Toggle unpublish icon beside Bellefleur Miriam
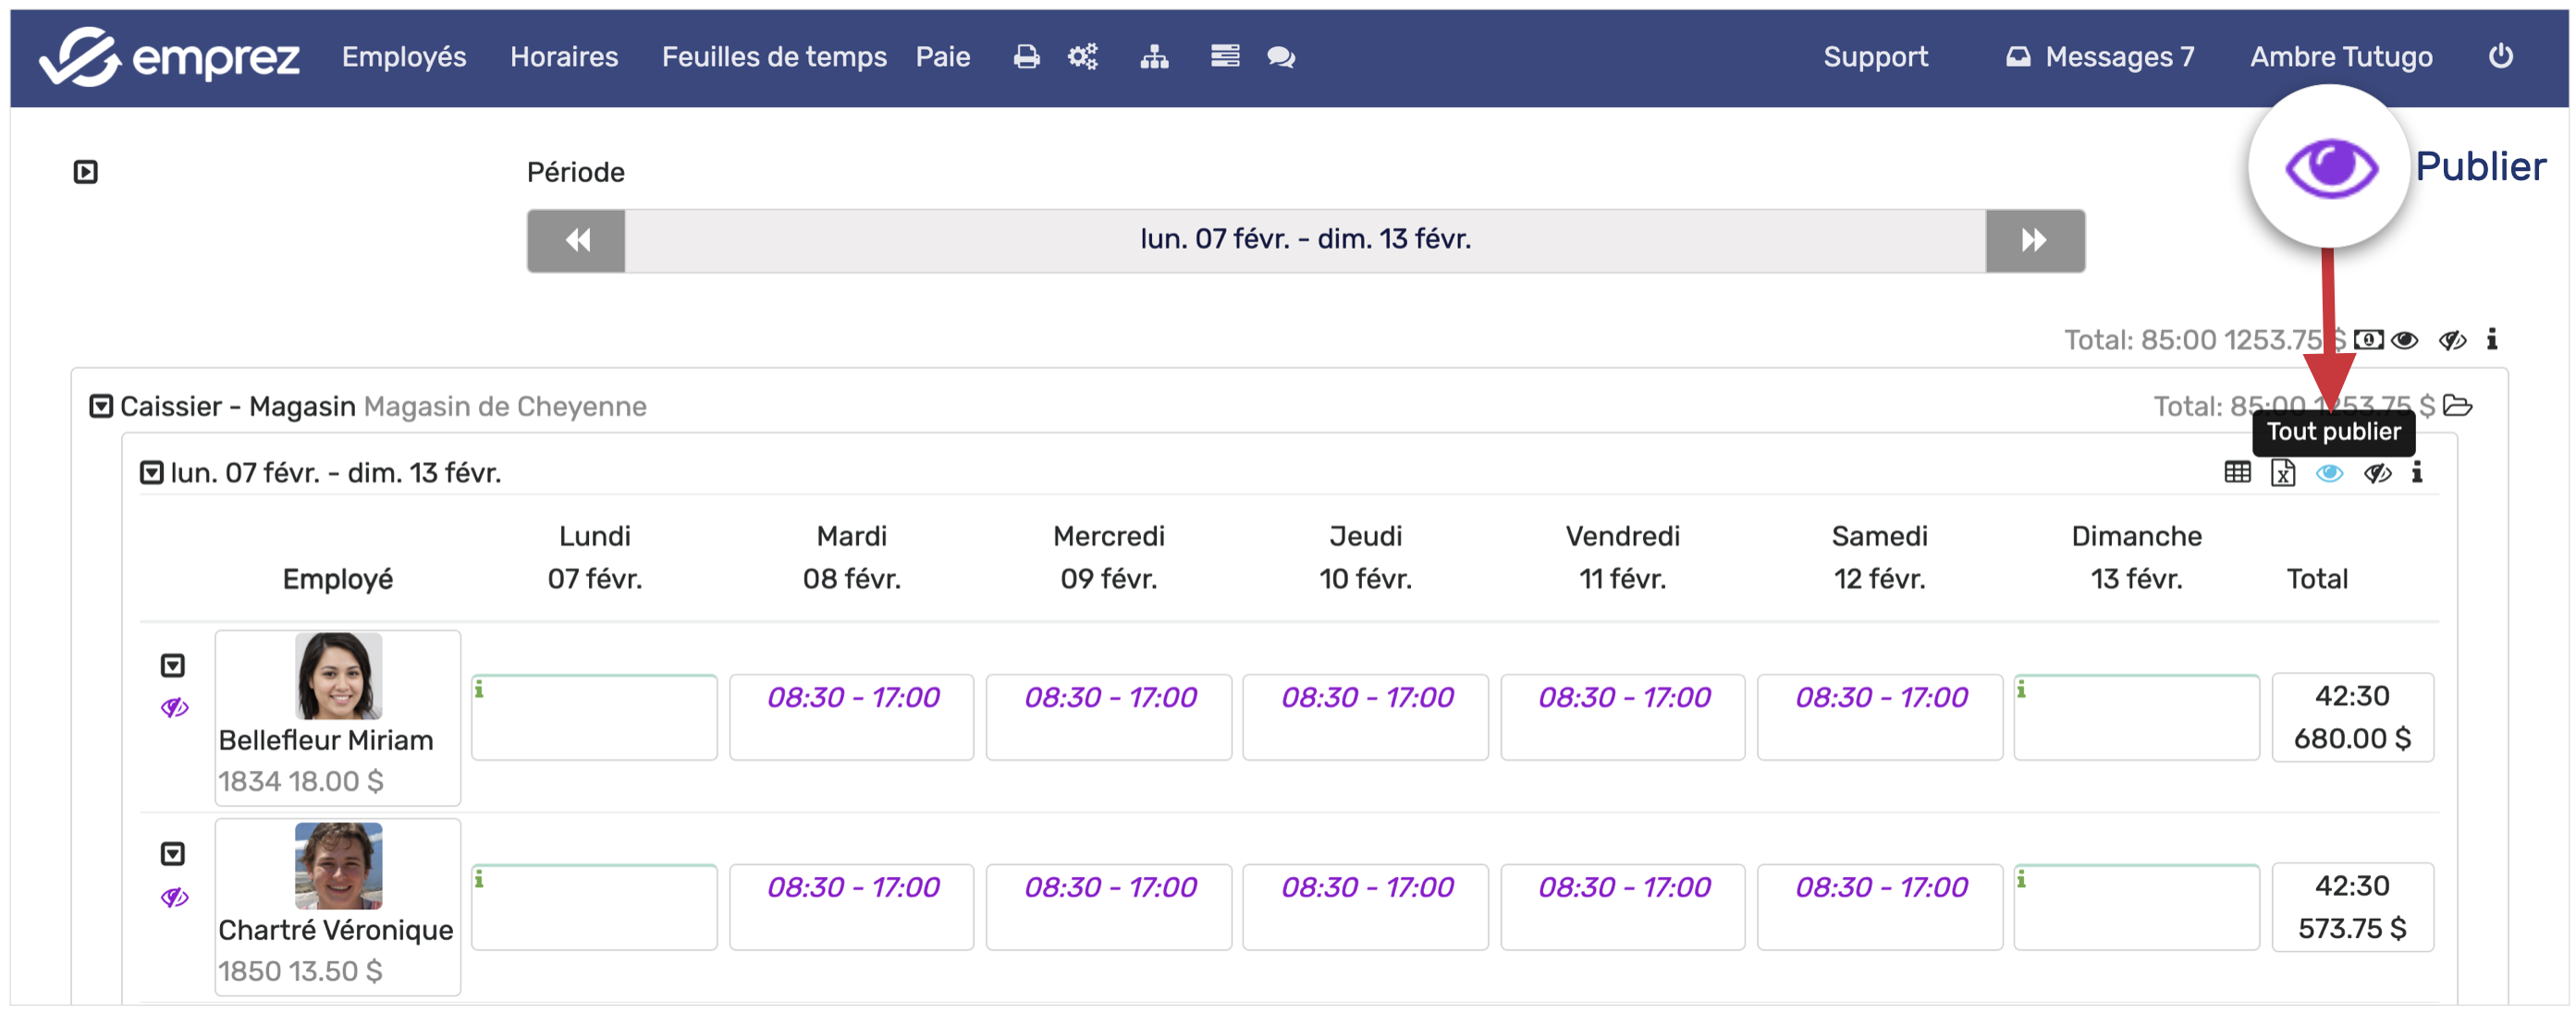The height and width of the screenshot is (1013, 2576). [174, 708]
